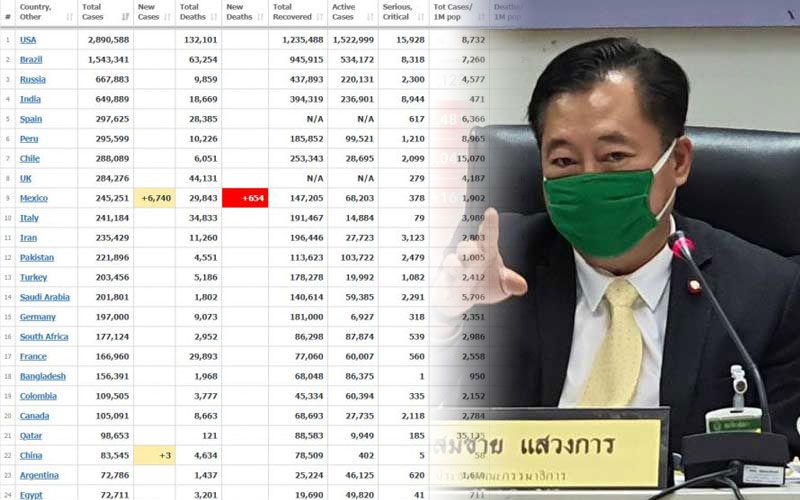Open the Qatar link
This screenshot has height=500, width=800.
[x=31, y=436]
